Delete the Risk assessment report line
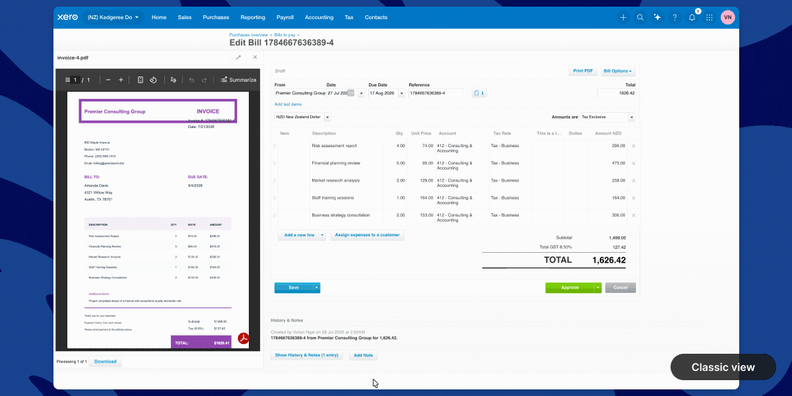Viewport: 792px width, 396px height. tap(633, 146)
